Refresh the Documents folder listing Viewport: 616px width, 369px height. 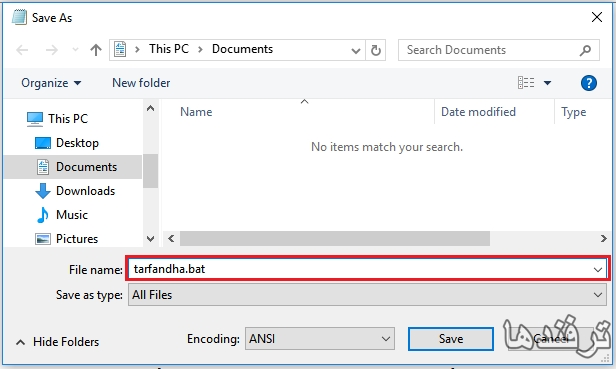pyautogui.click(x=376, y=50)
